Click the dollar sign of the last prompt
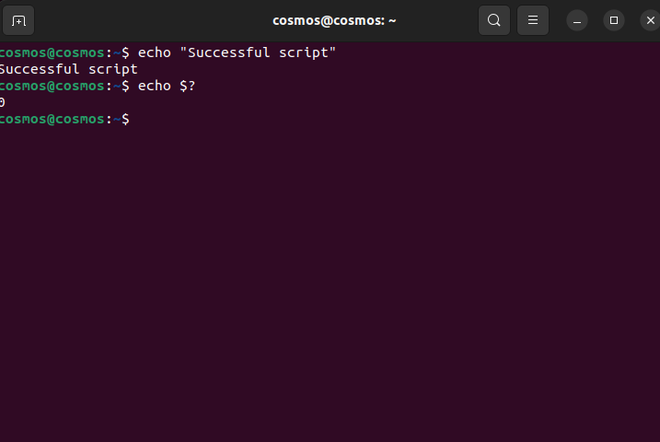The height and width of the screenshot is (442, 660). (125, 119)
